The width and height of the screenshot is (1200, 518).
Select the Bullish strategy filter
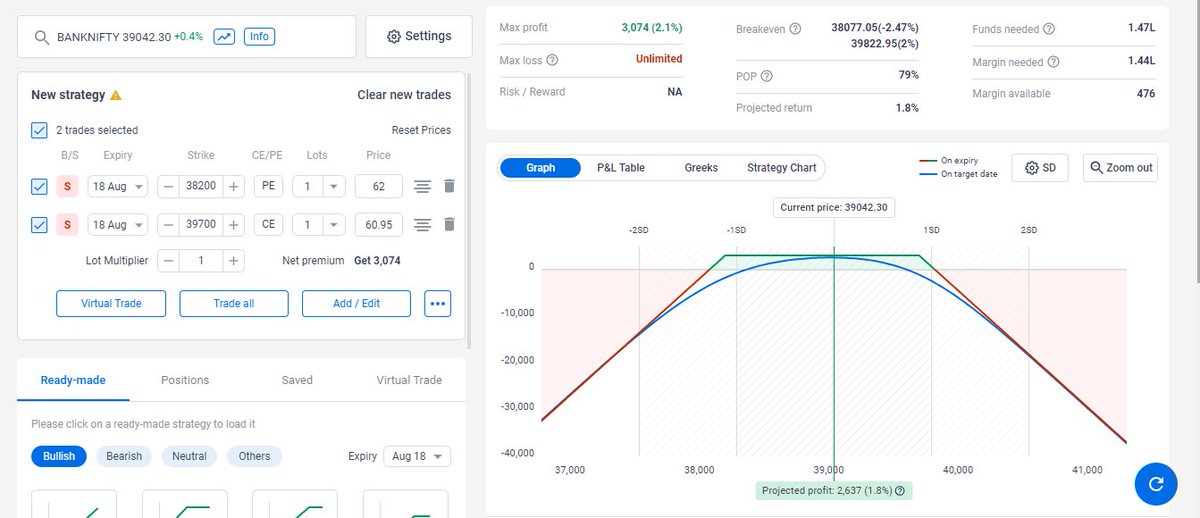point(59,456)
